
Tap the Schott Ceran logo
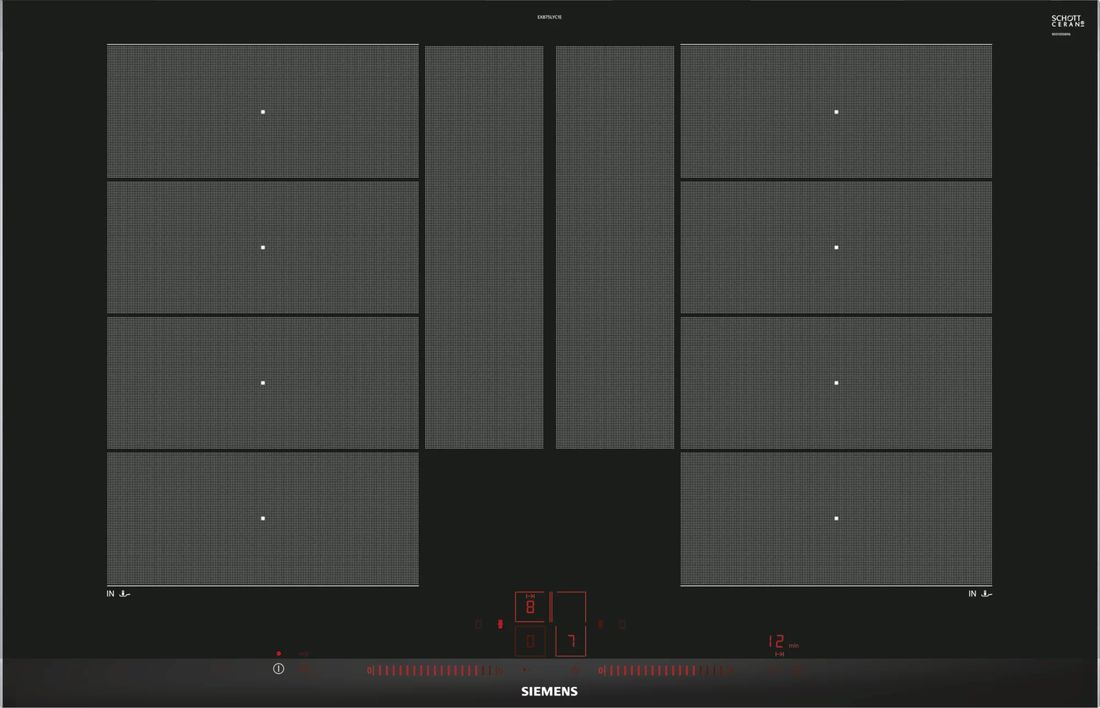pos(1067,21)
